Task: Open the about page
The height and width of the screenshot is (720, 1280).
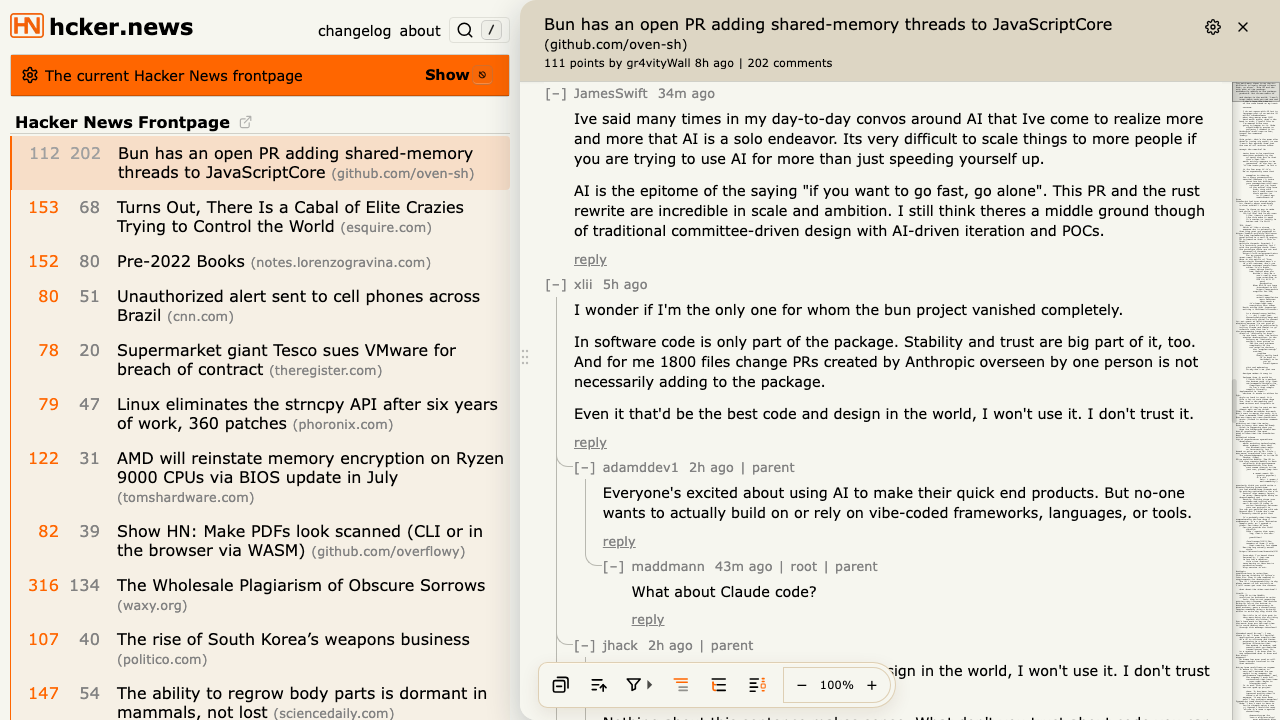Action: pos(420,31)
